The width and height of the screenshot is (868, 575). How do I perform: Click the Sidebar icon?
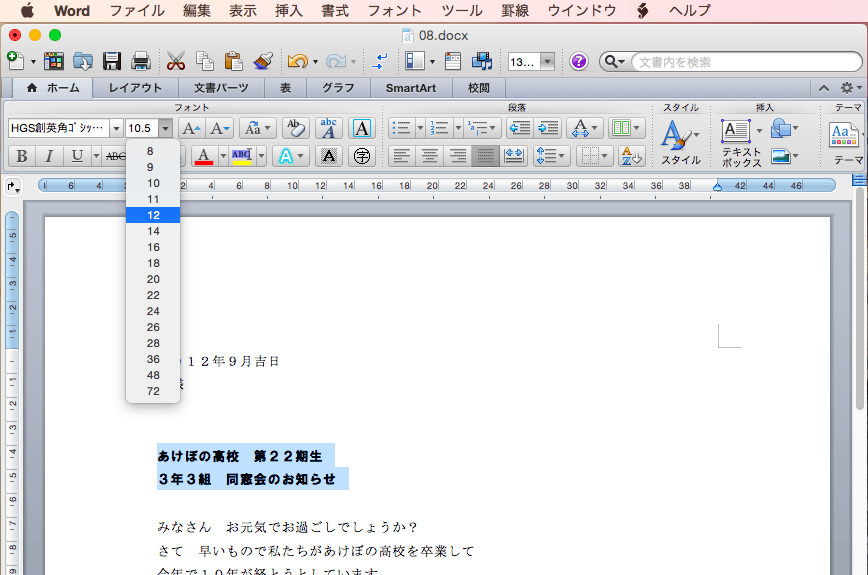point(415,61)
